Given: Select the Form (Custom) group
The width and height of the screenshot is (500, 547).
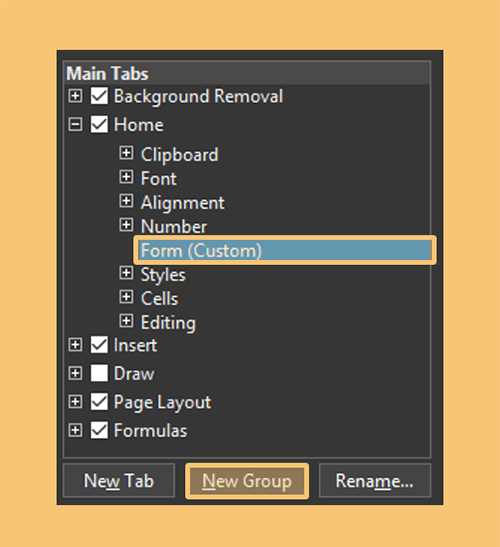Looking at the screenshot, I should pyautogui.click(x=285, y=250).
